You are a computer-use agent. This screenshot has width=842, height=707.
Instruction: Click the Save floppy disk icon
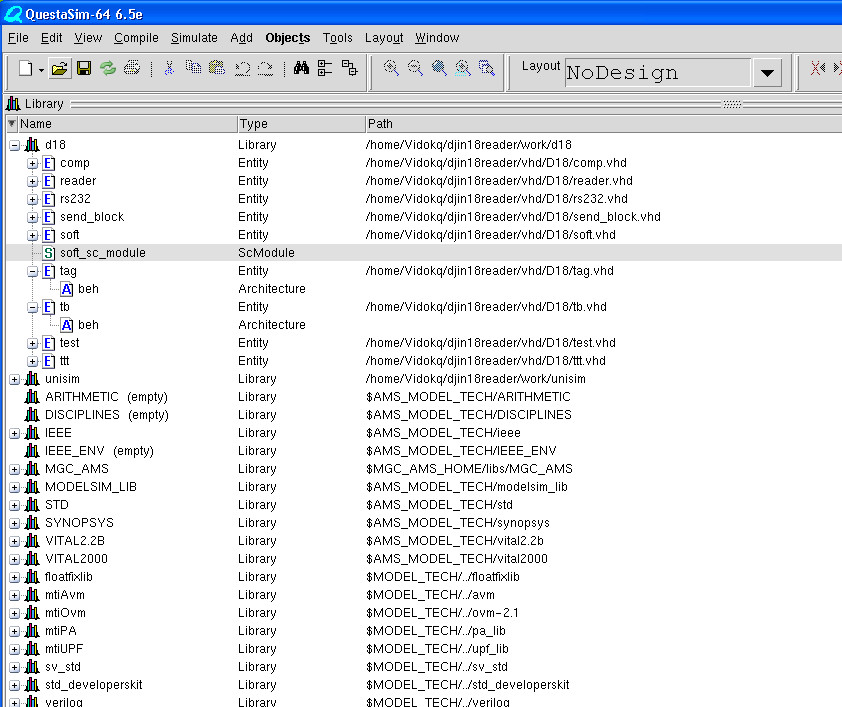(x=84, y=69)
